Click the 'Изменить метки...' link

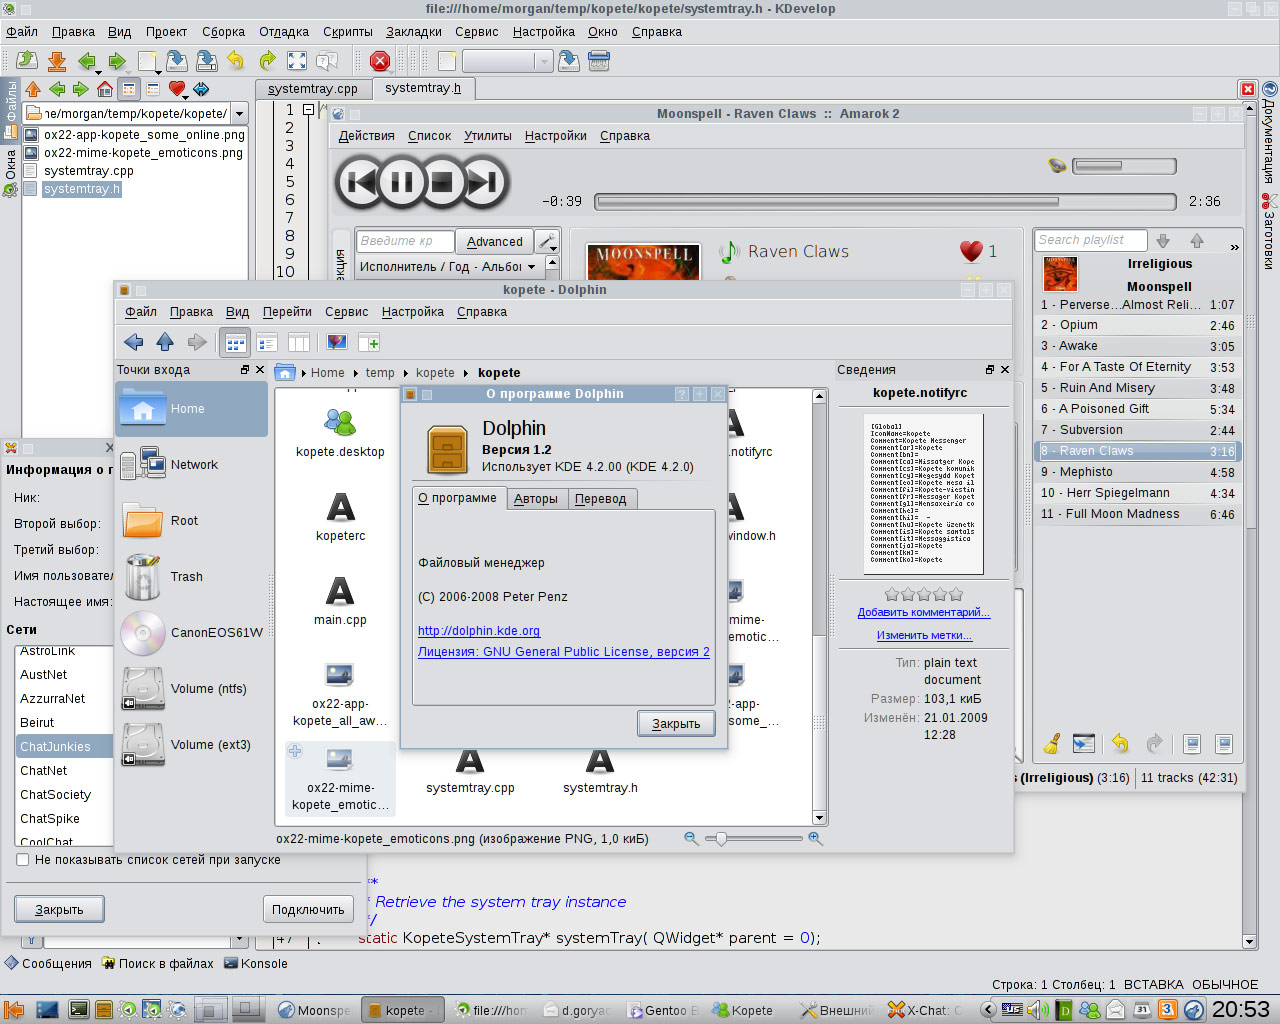click(924, 636)
